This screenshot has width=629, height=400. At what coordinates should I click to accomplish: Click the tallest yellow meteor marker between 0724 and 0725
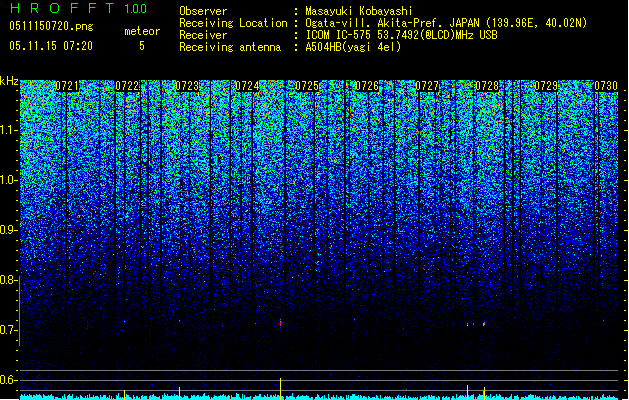[x=280, y=389]
